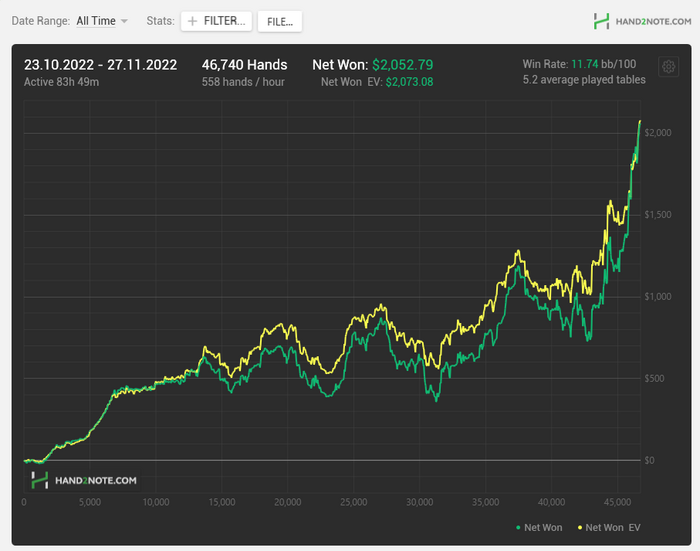Click the graph peak near $2,000
Image resolution: width=700 pixels, height=551 pixels.
tap(640, 122)
